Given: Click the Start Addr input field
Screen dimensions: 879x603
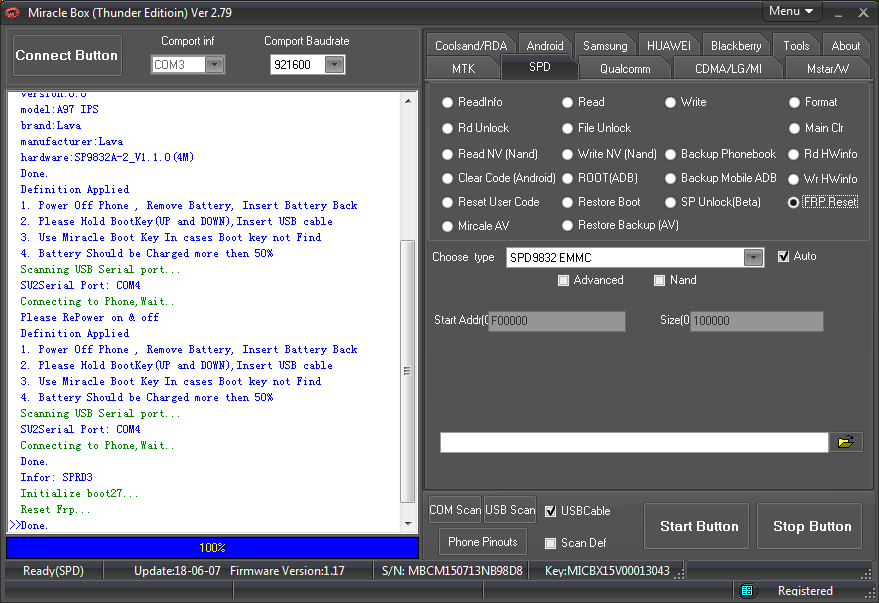Looking at the screenshot, I should click(x=557, y=321).
